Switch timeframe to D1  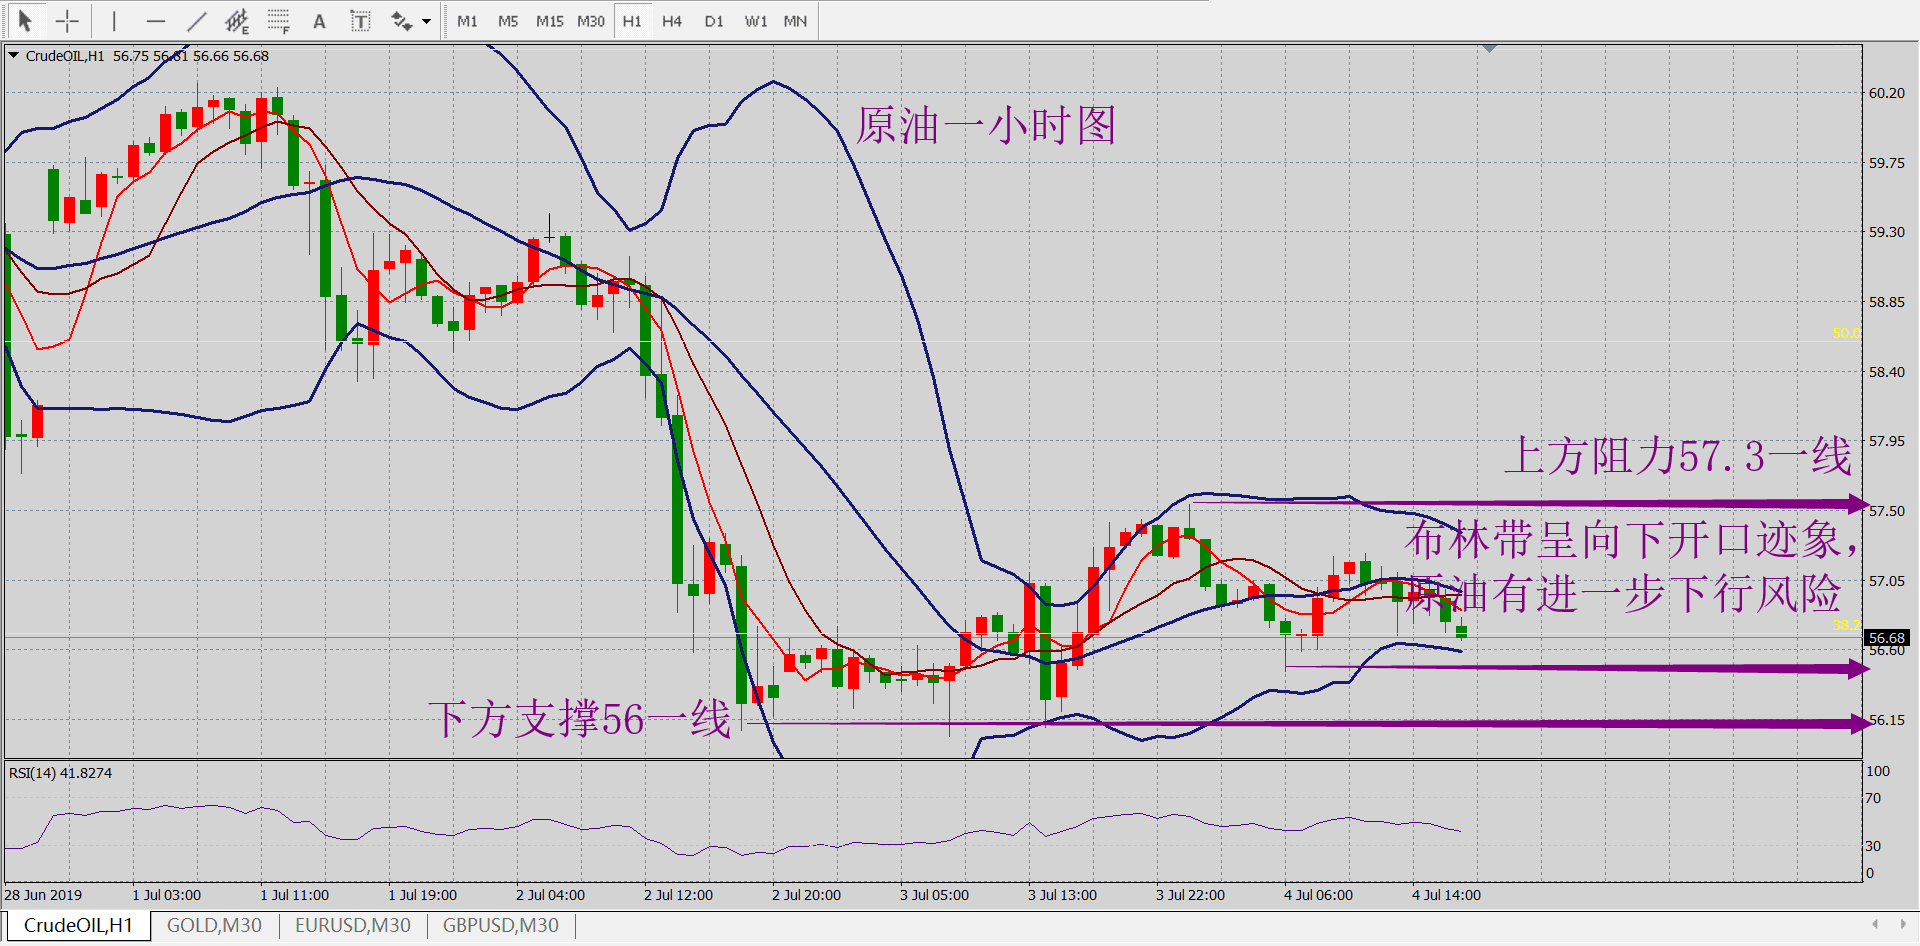[714, 21]
